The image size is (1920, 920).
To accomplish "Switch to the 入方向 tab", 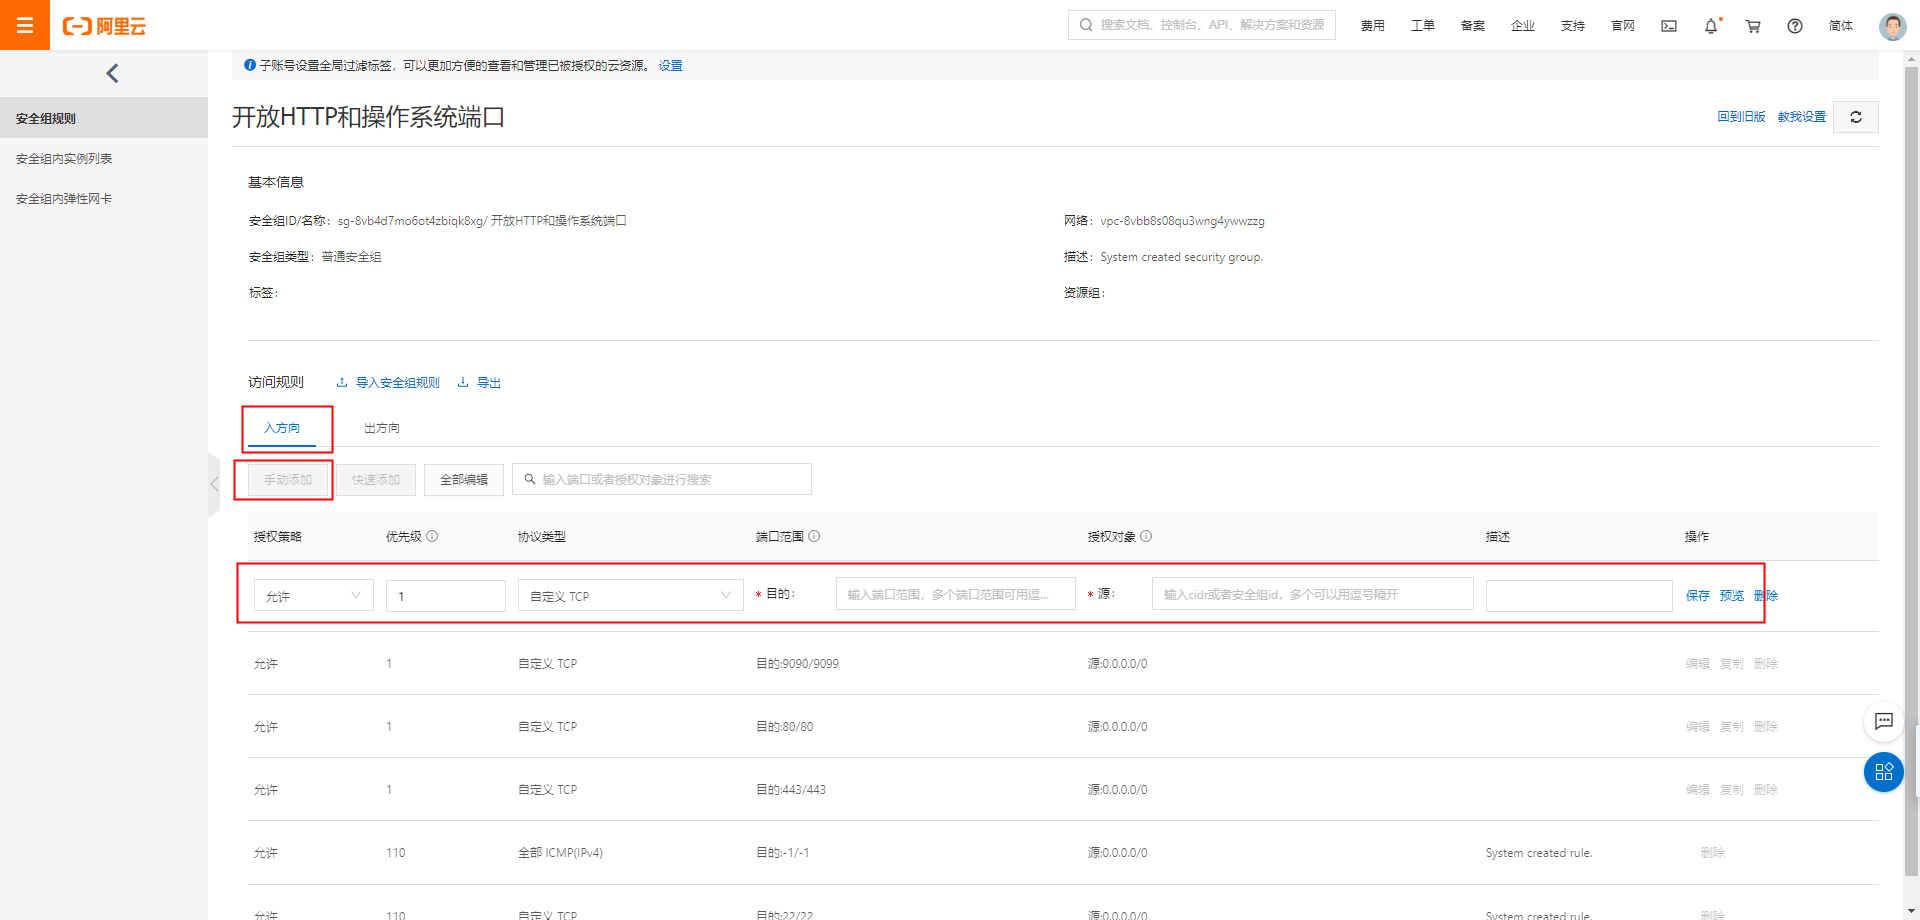I will tap(282, 428).
